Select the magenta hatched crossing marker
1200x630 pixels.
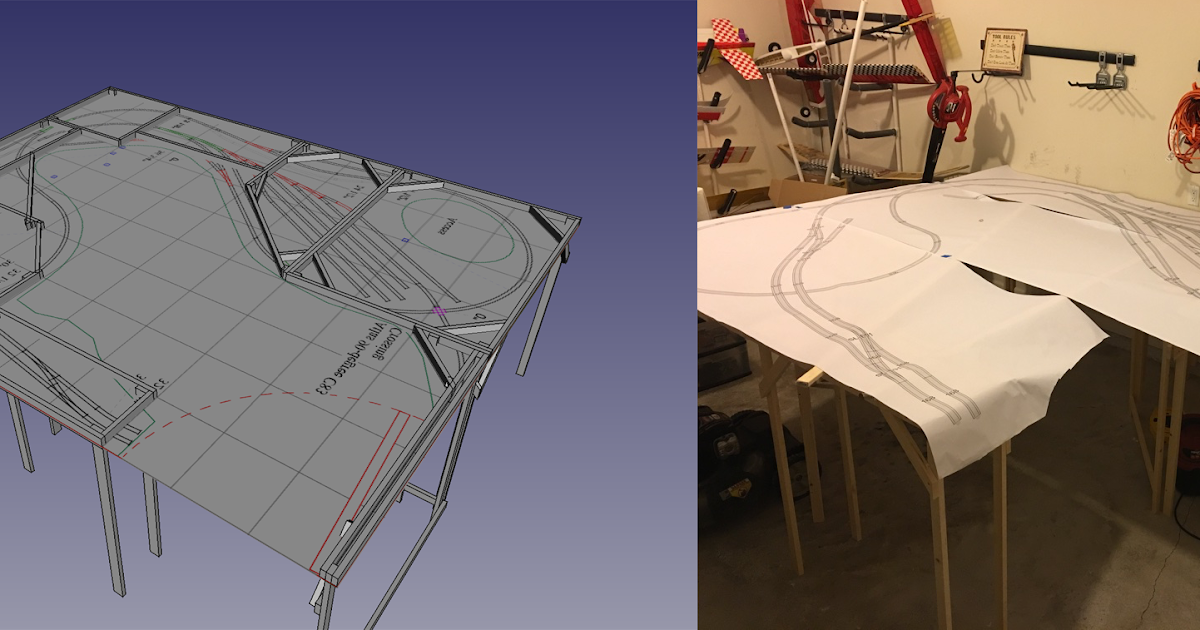(439, 311)
